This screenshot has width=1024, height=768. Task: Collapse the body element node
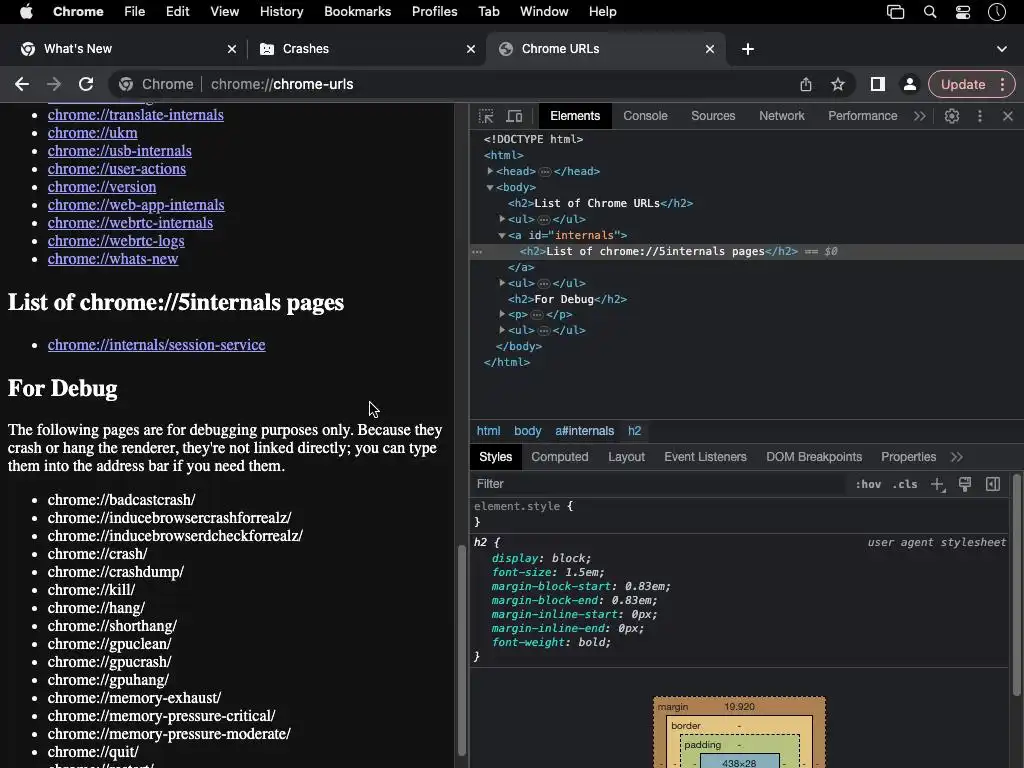(x=490, y=187)
